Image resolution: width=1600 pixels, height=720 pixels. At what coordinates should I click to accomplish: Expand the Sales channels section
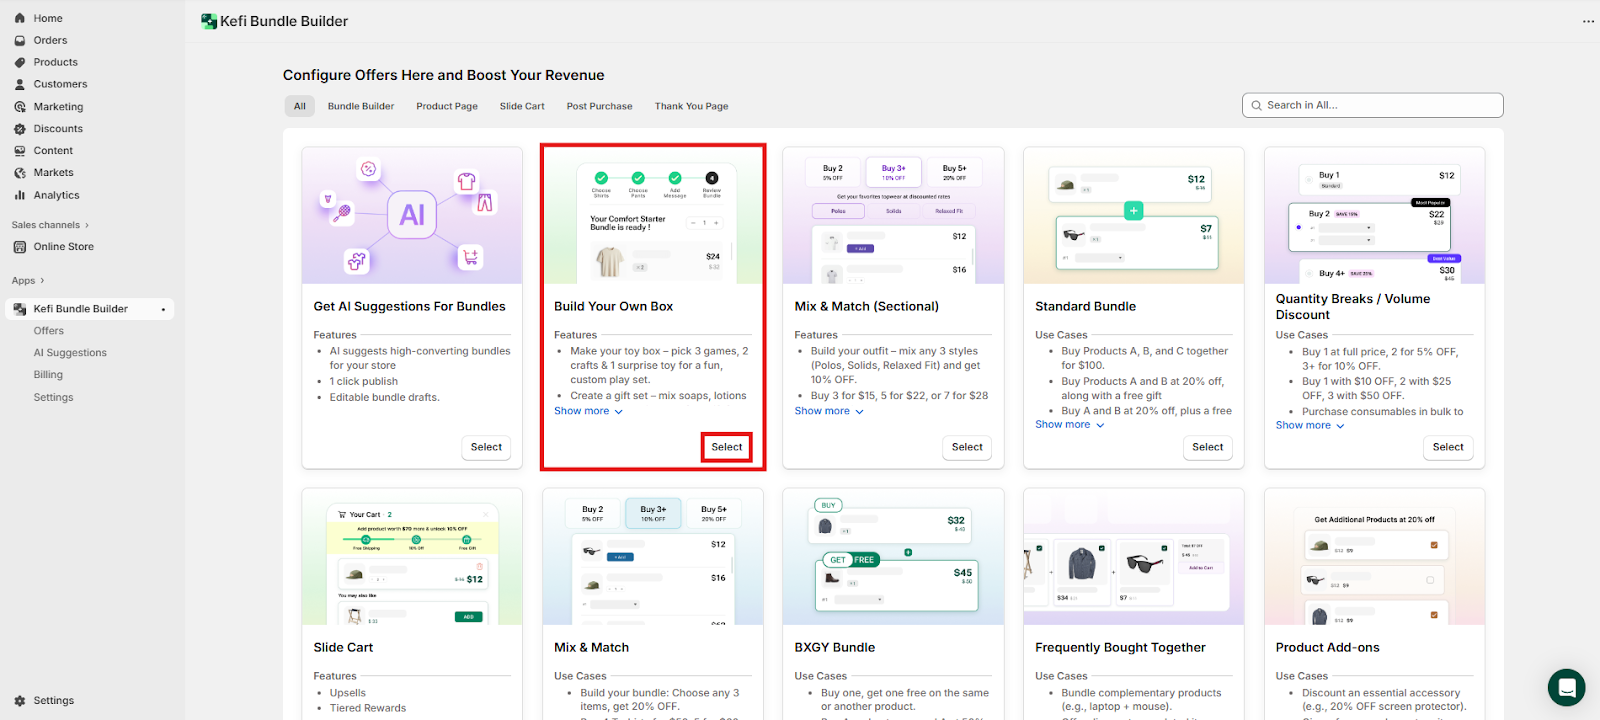50,225
